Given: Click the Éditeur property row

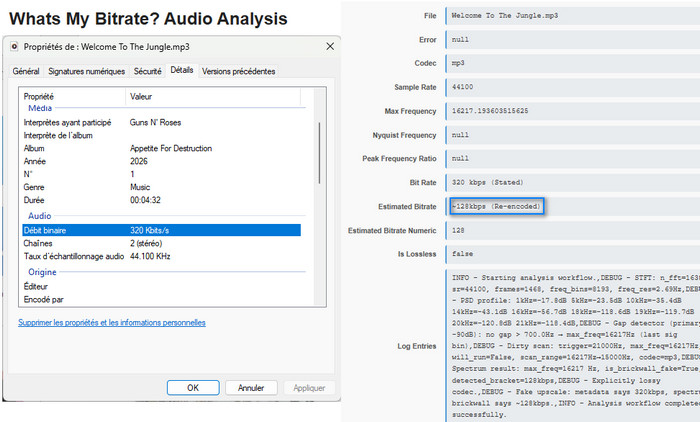Looking at the screenshot, I should point(162,286).
